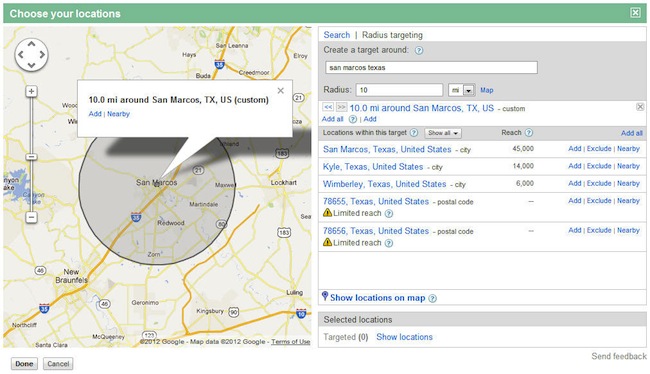650x374 pixels.
Task: Exclude San Marcos city location
Action: pyautogui.click(x=599, y=148)
